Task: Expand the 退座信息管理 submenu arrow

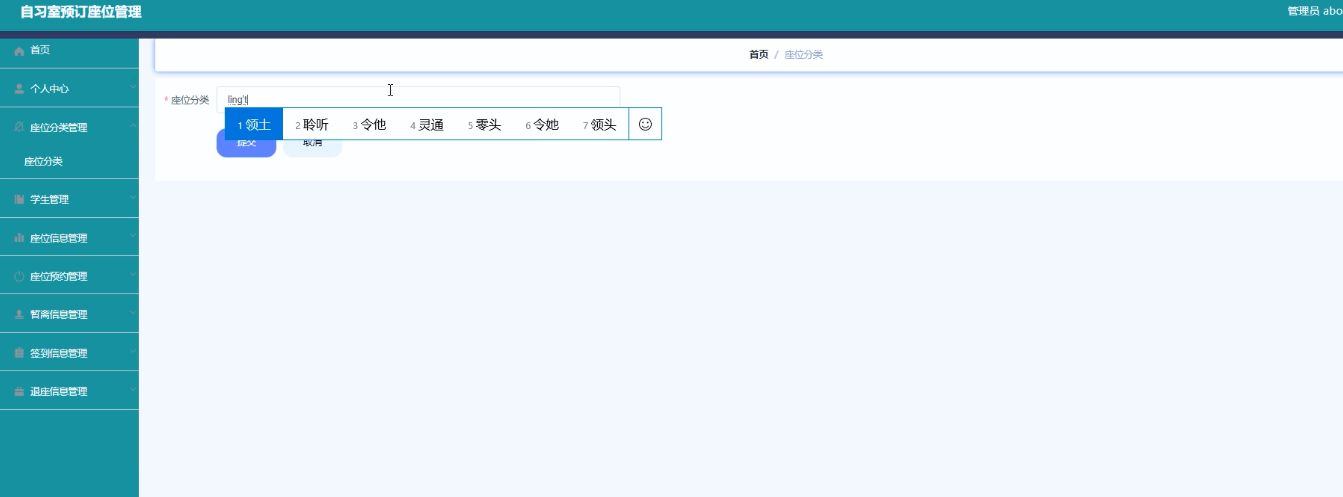Action: coord(133,391)
